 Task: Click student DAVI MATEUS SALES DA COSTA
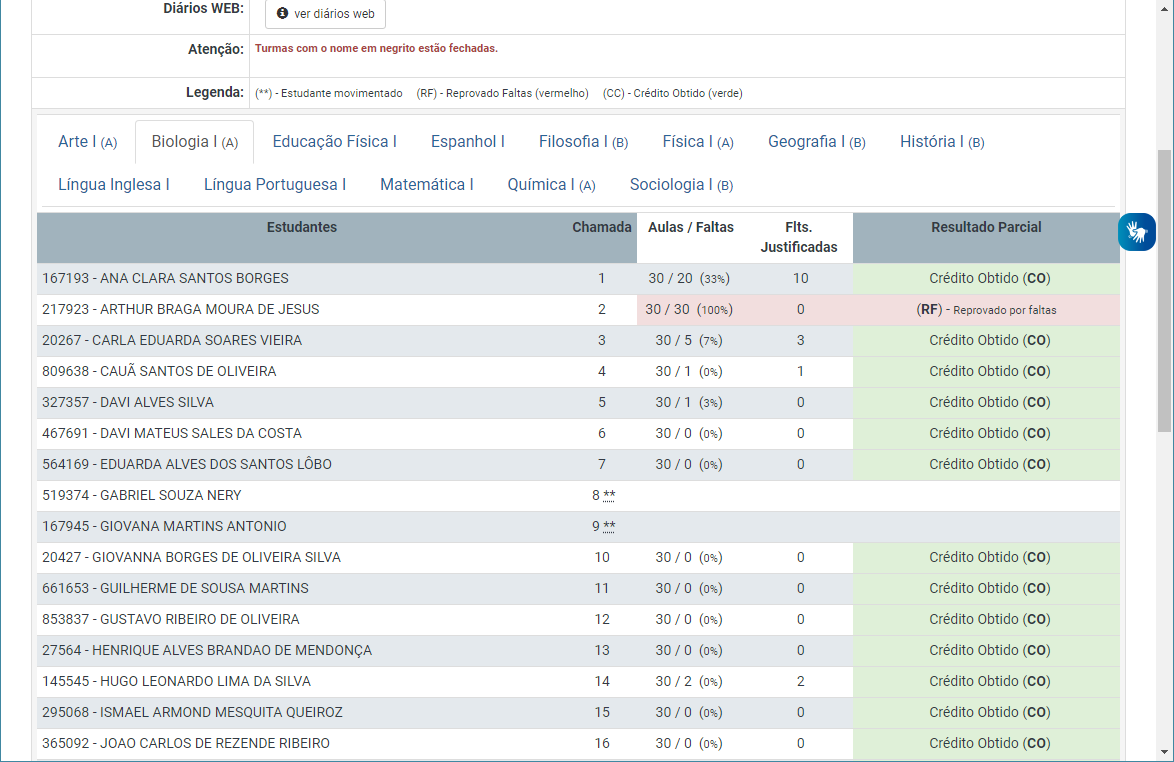172,433
